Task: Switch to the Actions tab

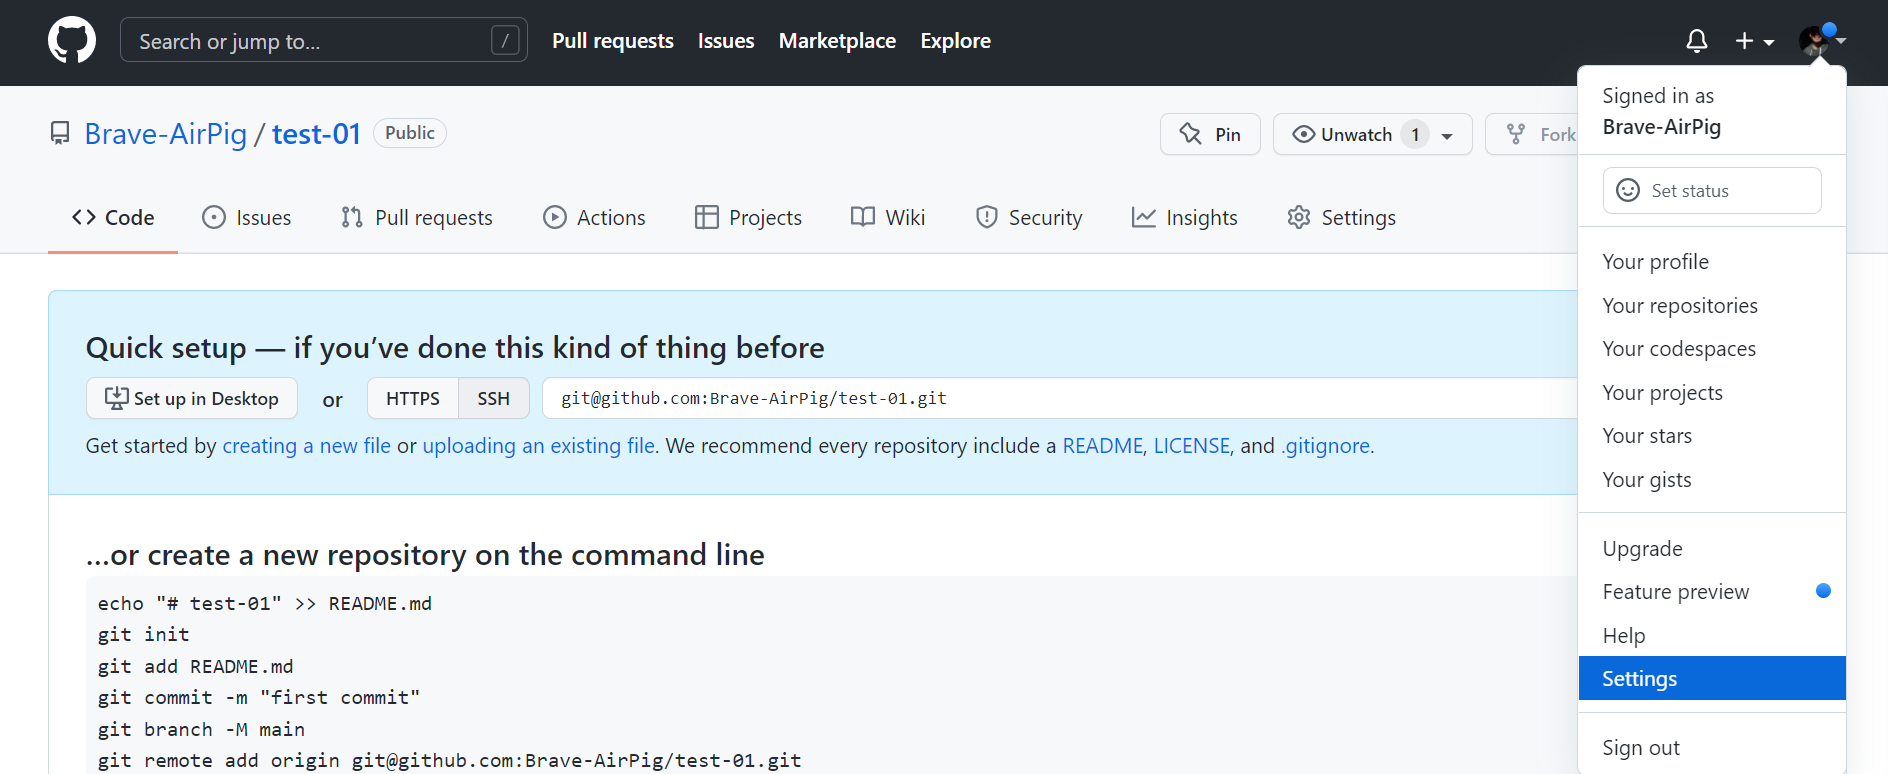Action: [x=594, y=217]
